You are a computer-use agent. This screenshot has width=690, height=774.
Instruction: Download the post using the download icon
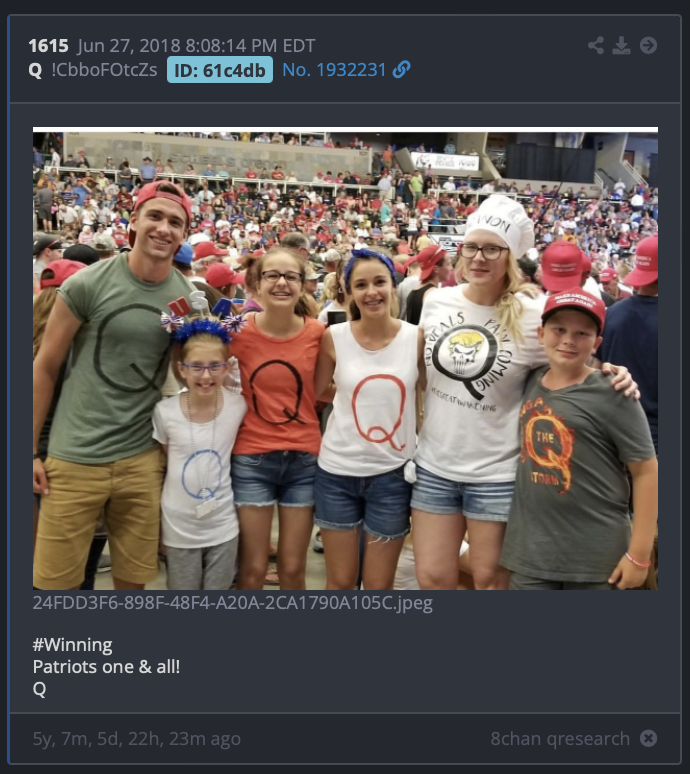(x=621, y=45)
